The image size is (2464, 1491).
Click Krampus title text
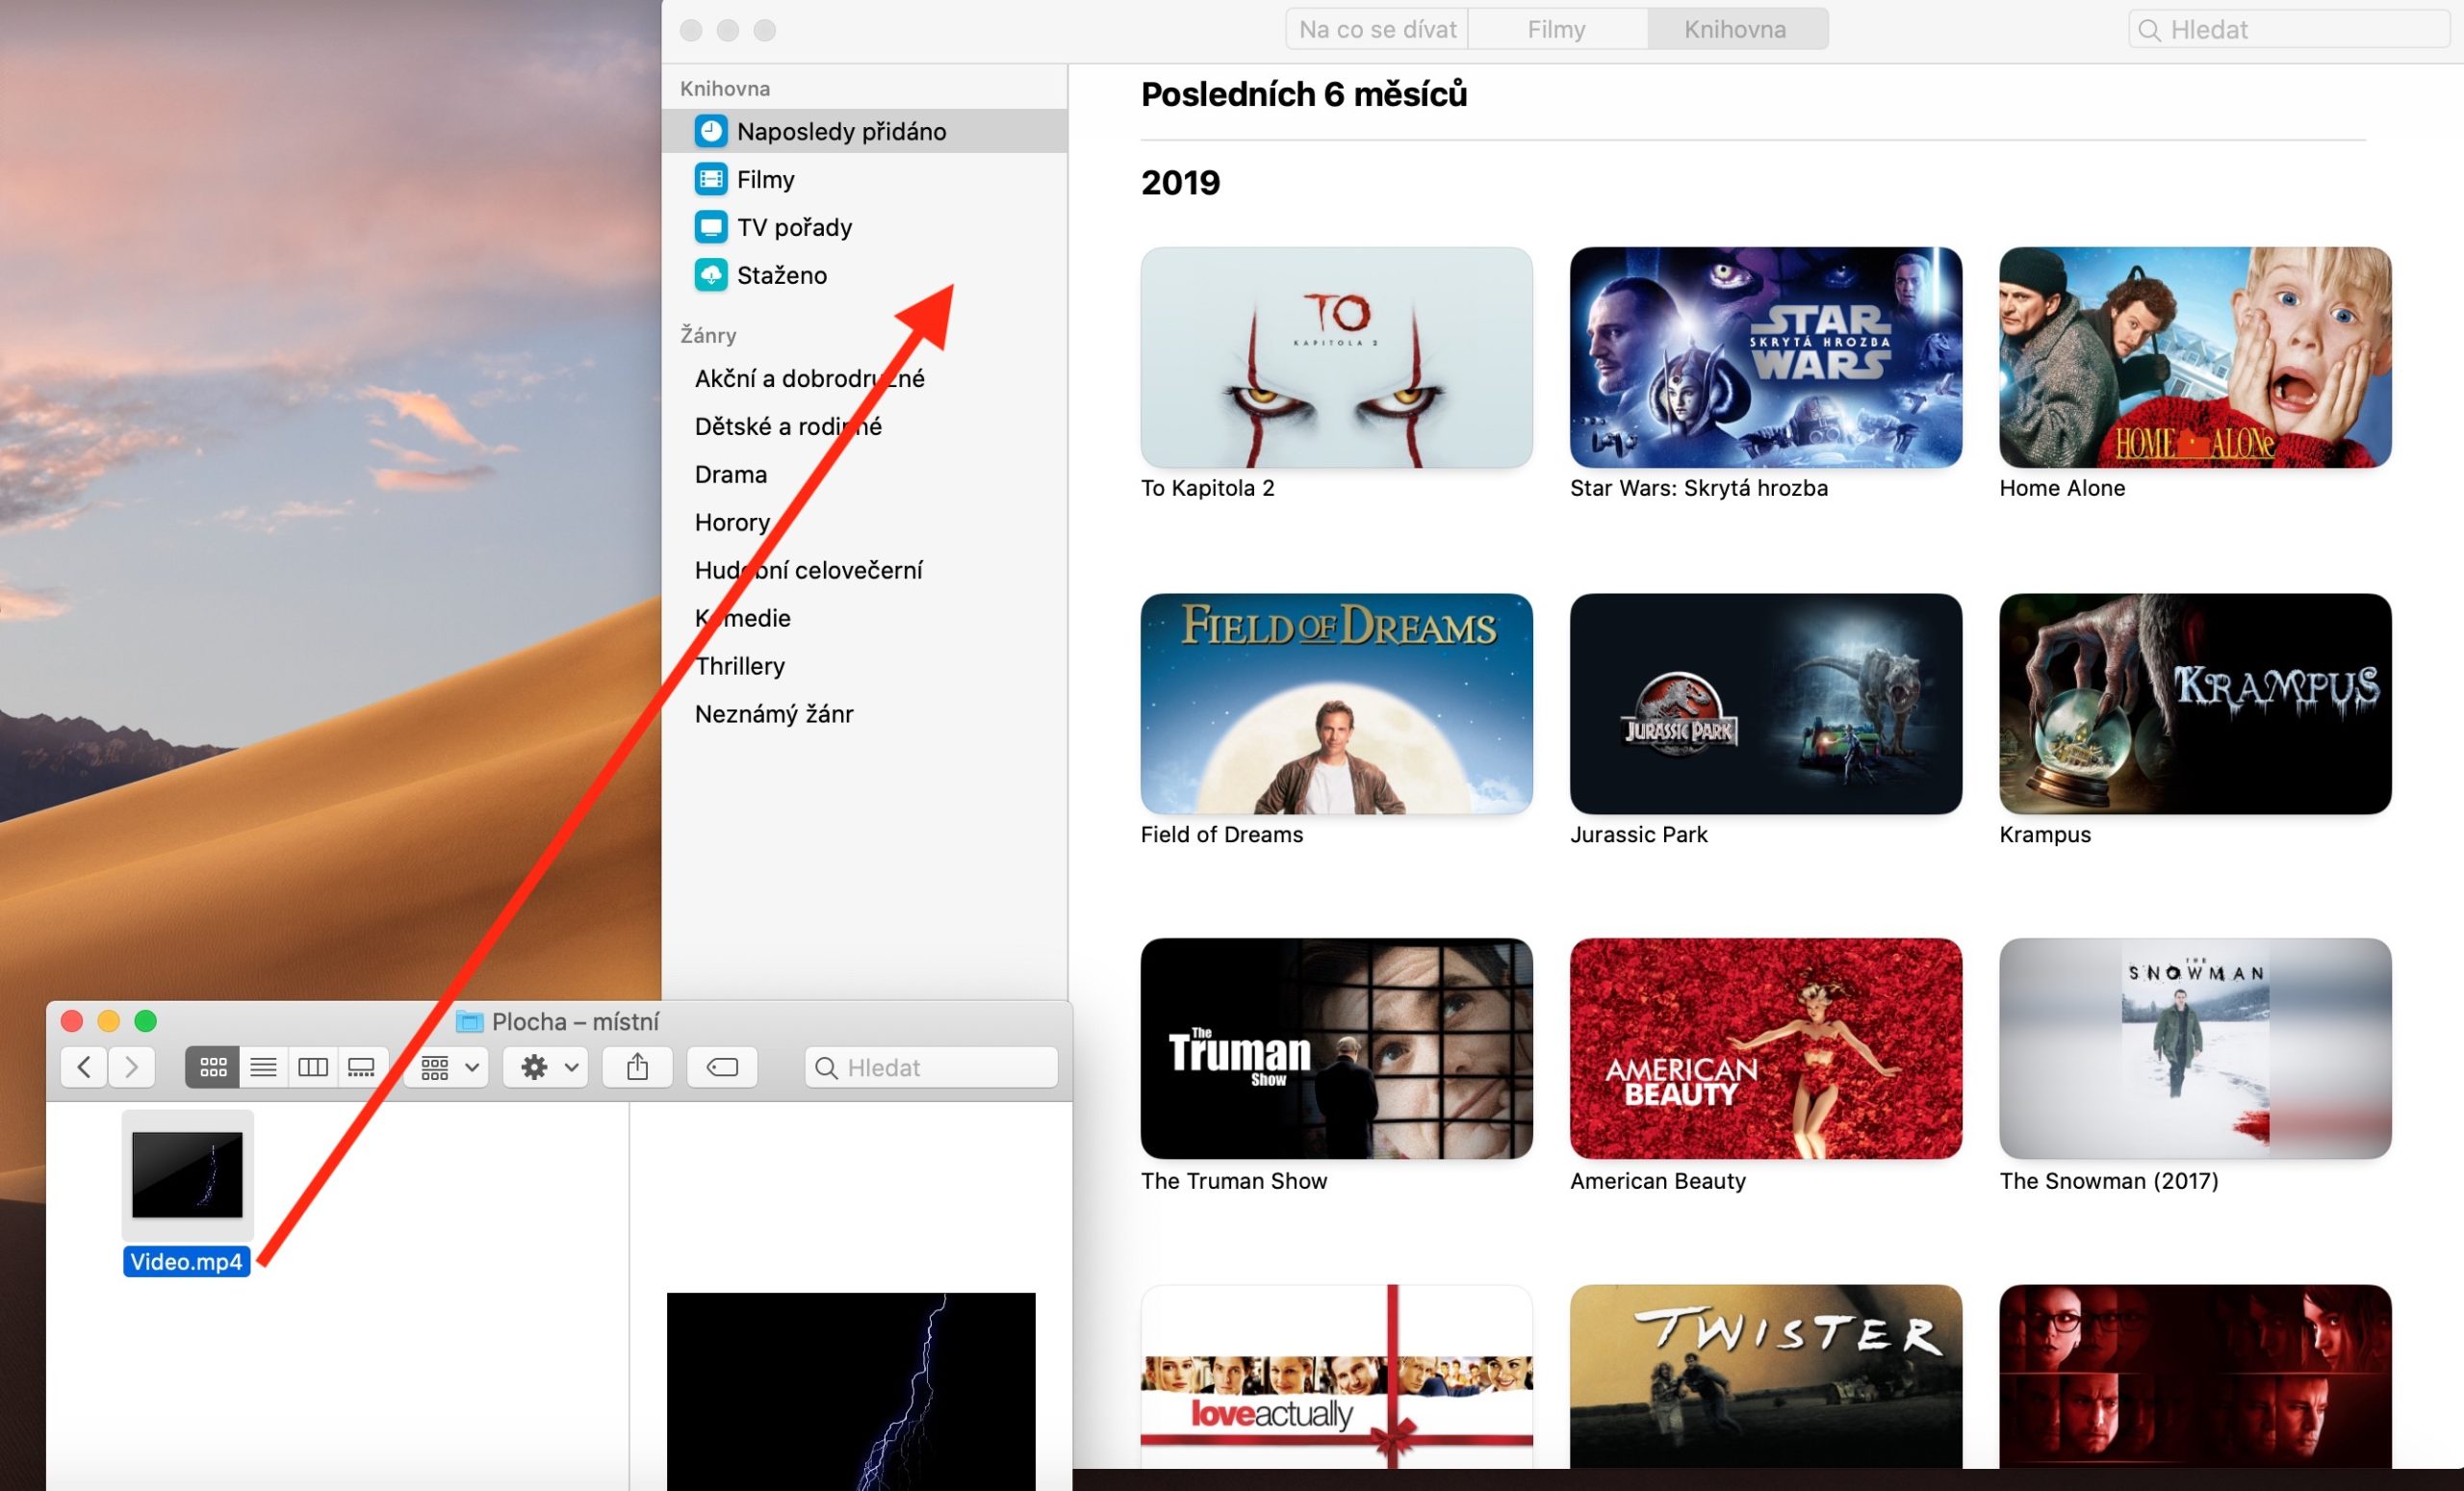[2045, 834]
